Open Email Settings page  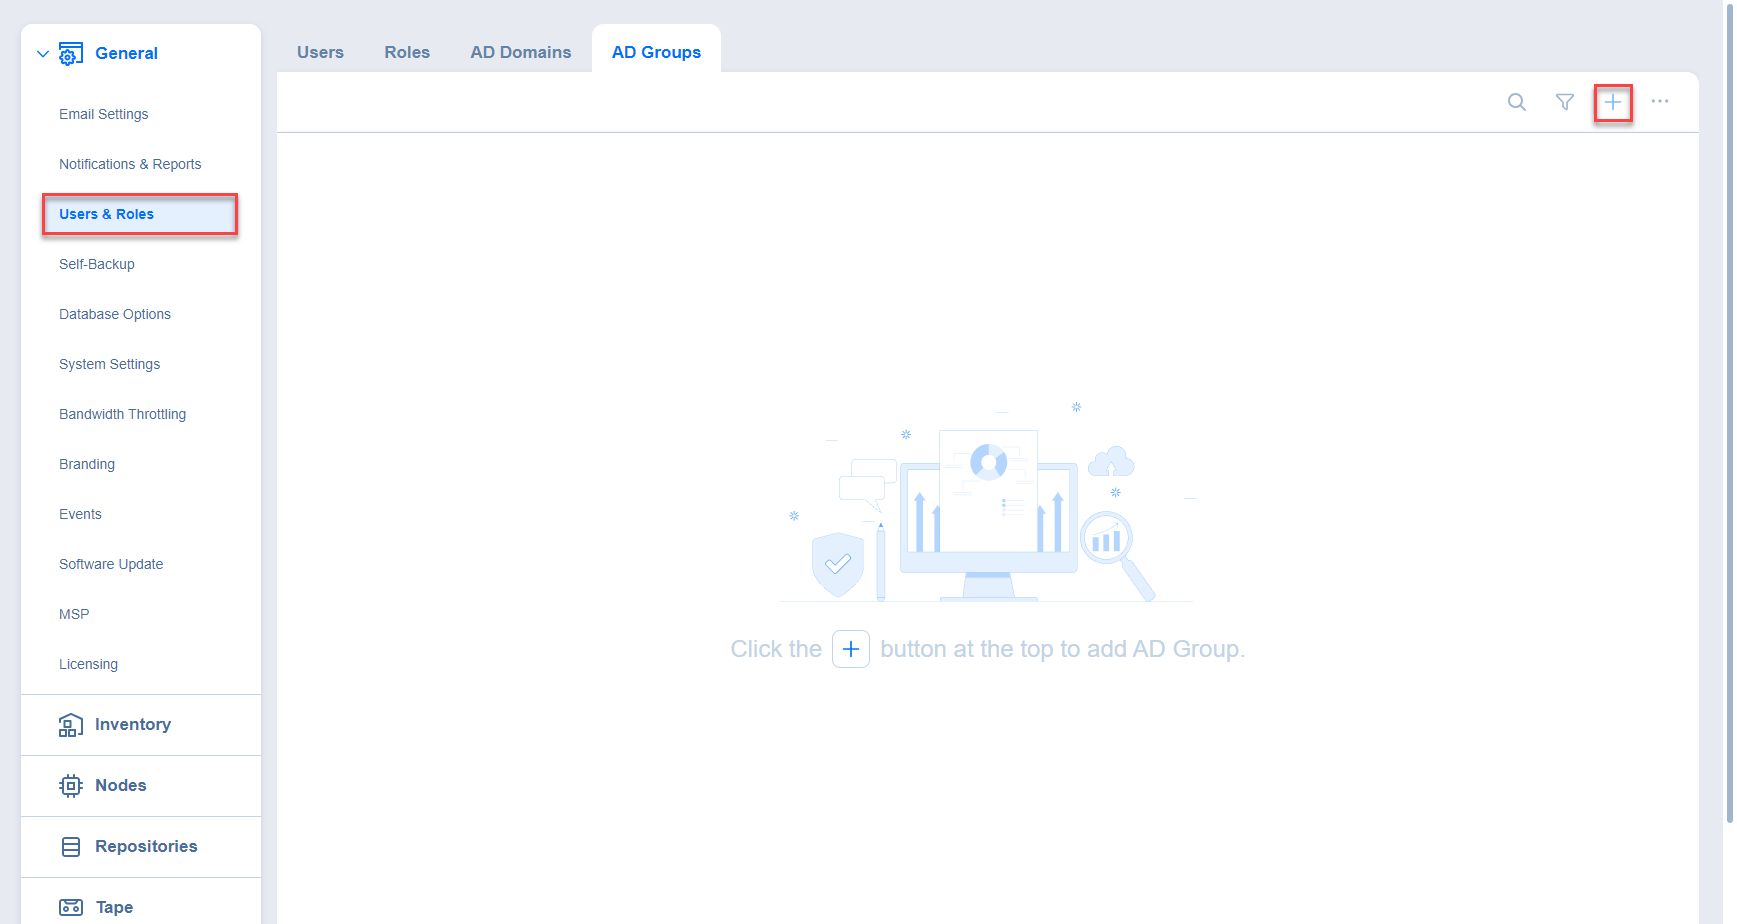pyautogui.click(x=103, y=114)
